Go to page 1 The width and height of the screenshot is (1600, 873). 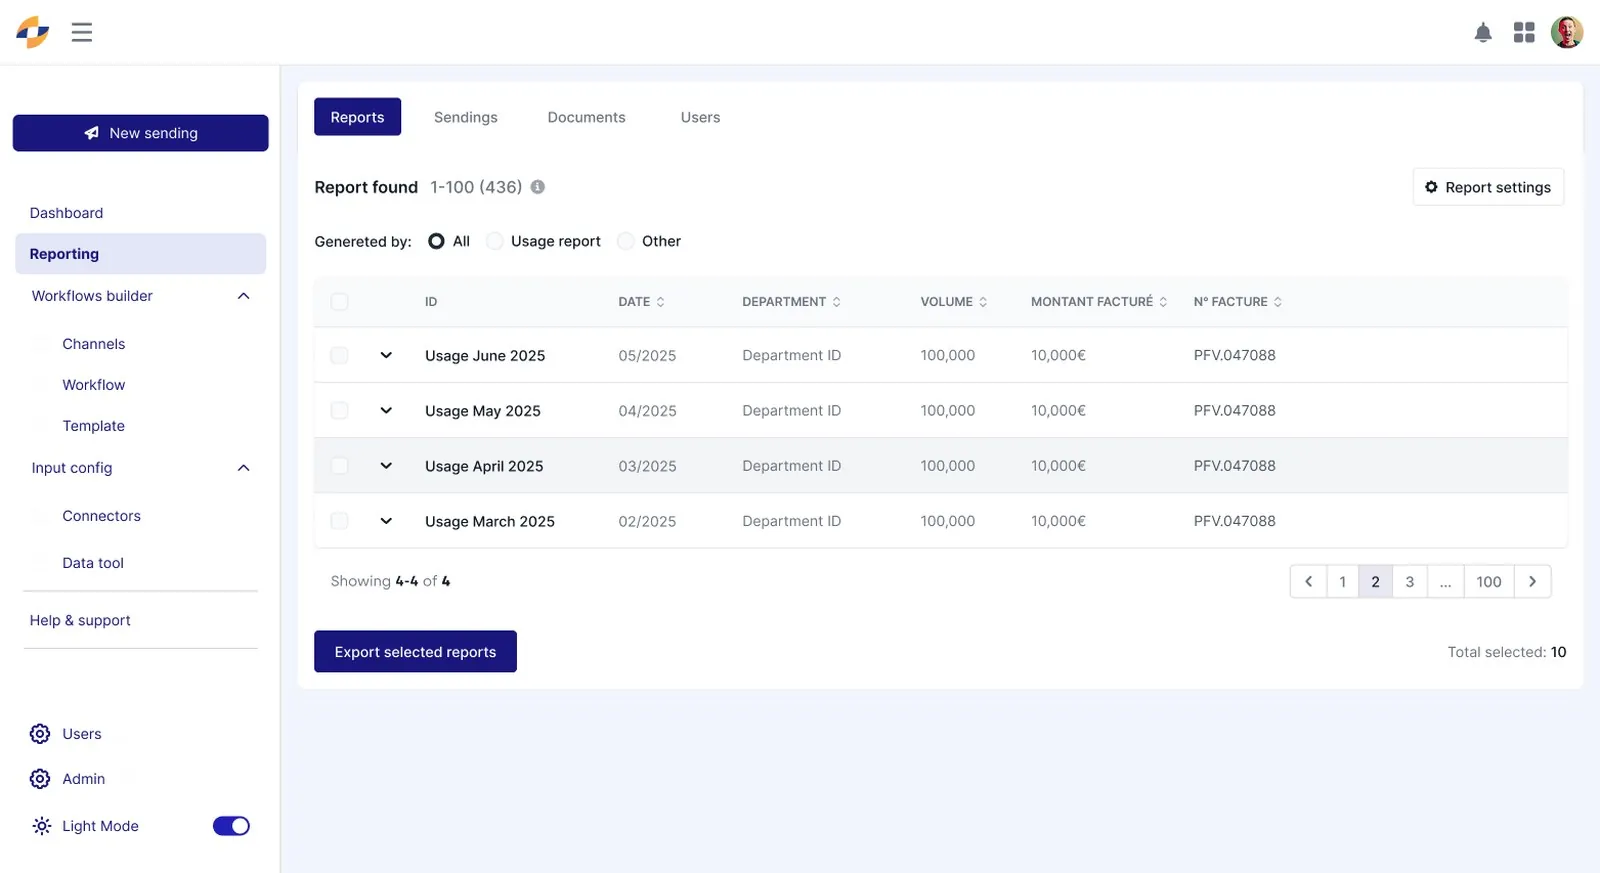coord(1342,582)
